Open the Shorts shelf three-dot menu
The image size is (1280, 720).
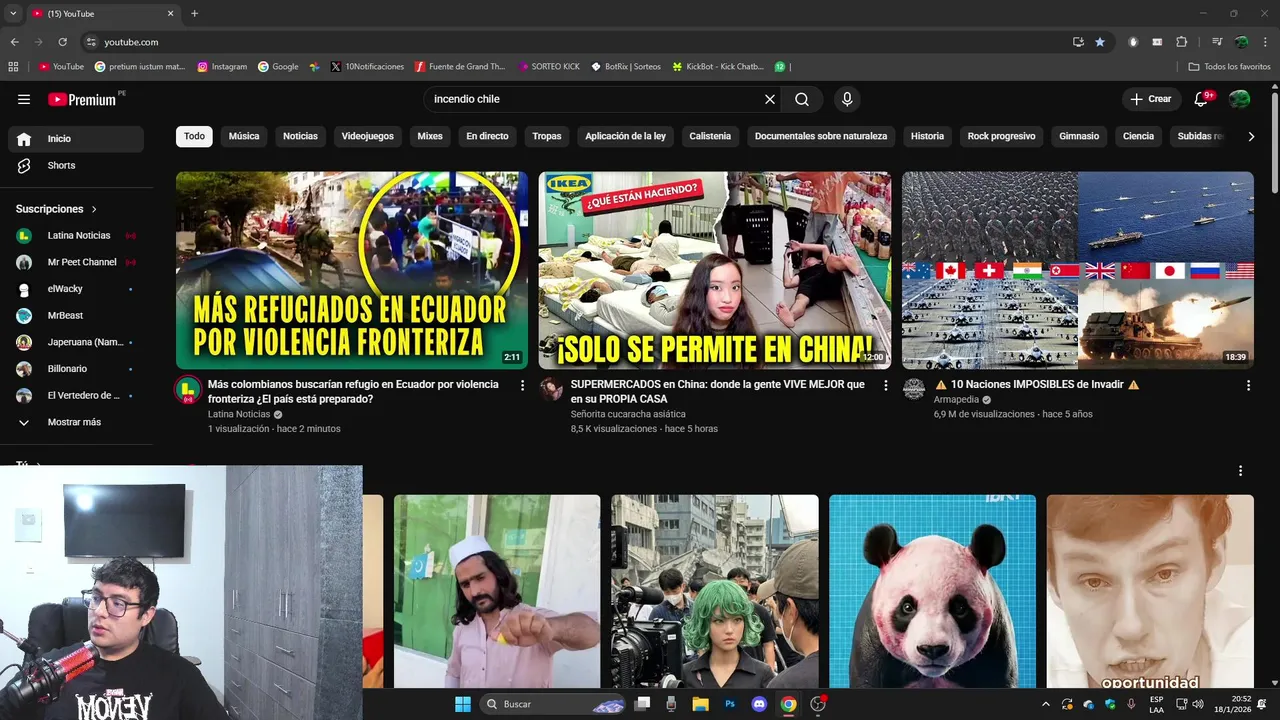tap(1240, 470)
